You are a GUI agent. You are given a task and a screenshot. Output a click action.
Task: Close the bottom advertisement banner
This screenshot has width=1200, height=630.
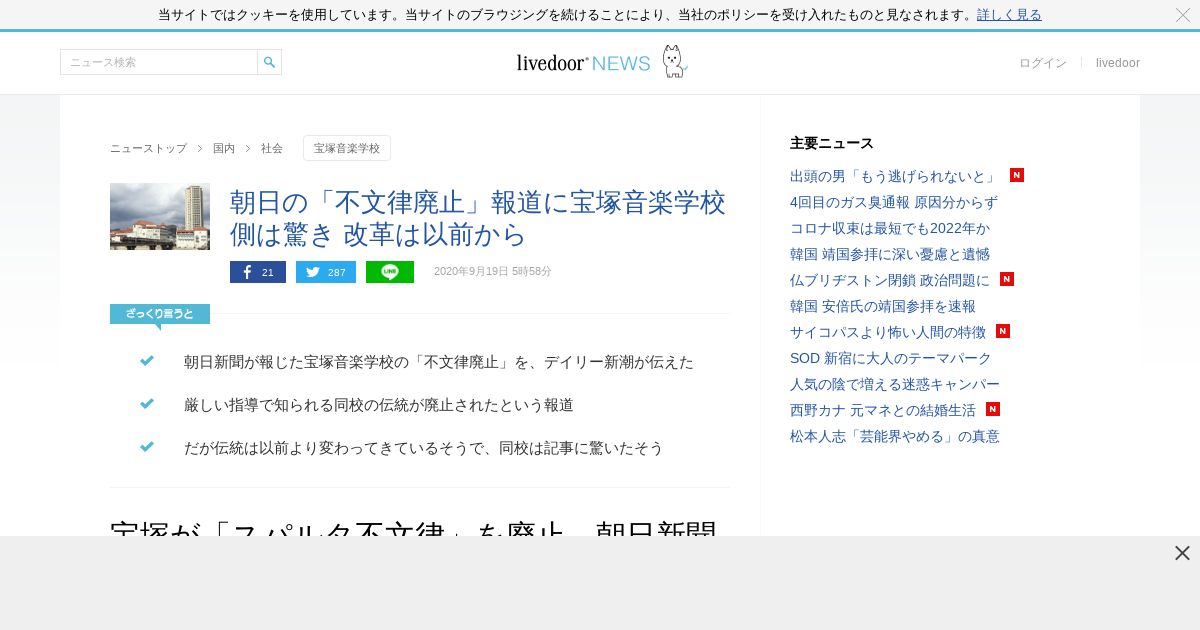point(1182,553)
